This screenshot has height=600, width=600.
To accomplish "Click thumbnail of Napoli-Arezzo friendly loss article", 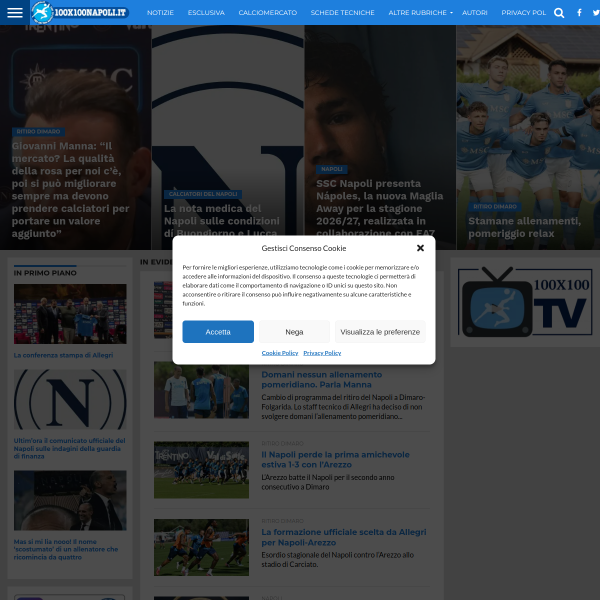I will pyautogui.click(x=201, y=470).
